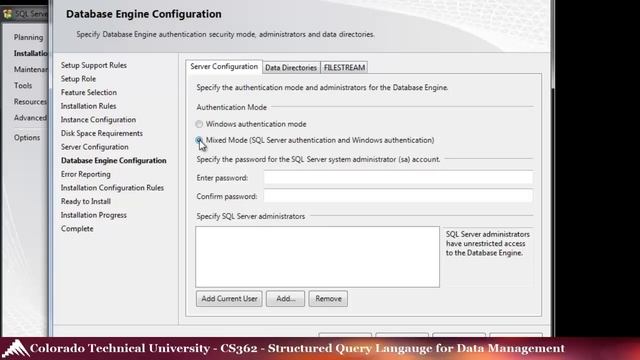Click the Enter password field

coord(398,178)
